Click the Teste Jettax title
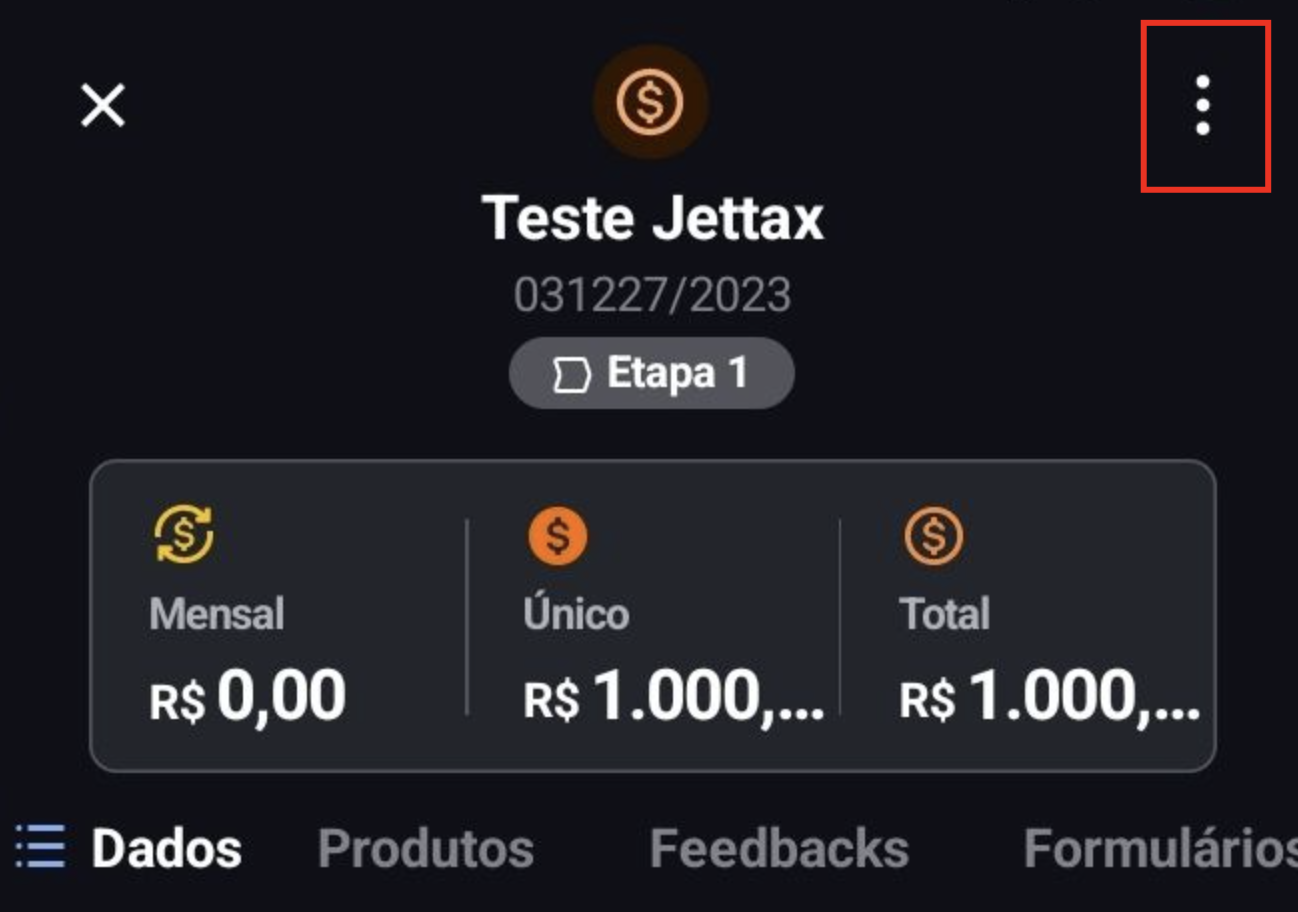Viewport: 1298px width, 912px height. [x=653, y=216]
